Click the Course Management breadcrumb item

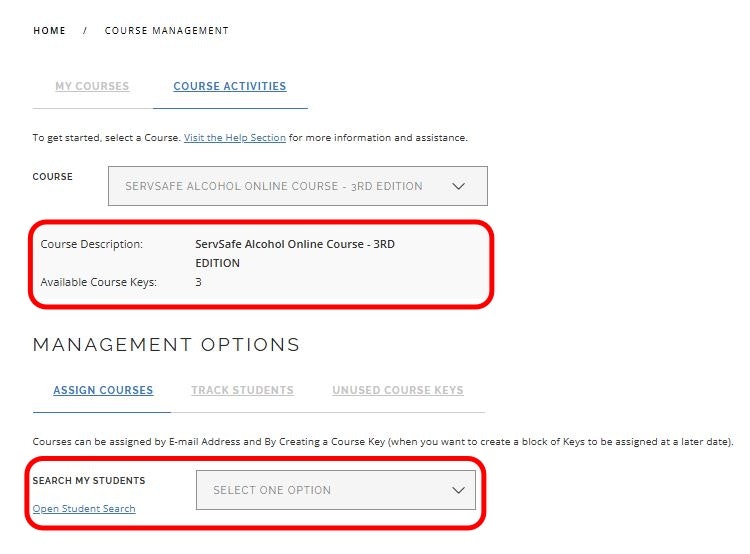coord(166,31)
